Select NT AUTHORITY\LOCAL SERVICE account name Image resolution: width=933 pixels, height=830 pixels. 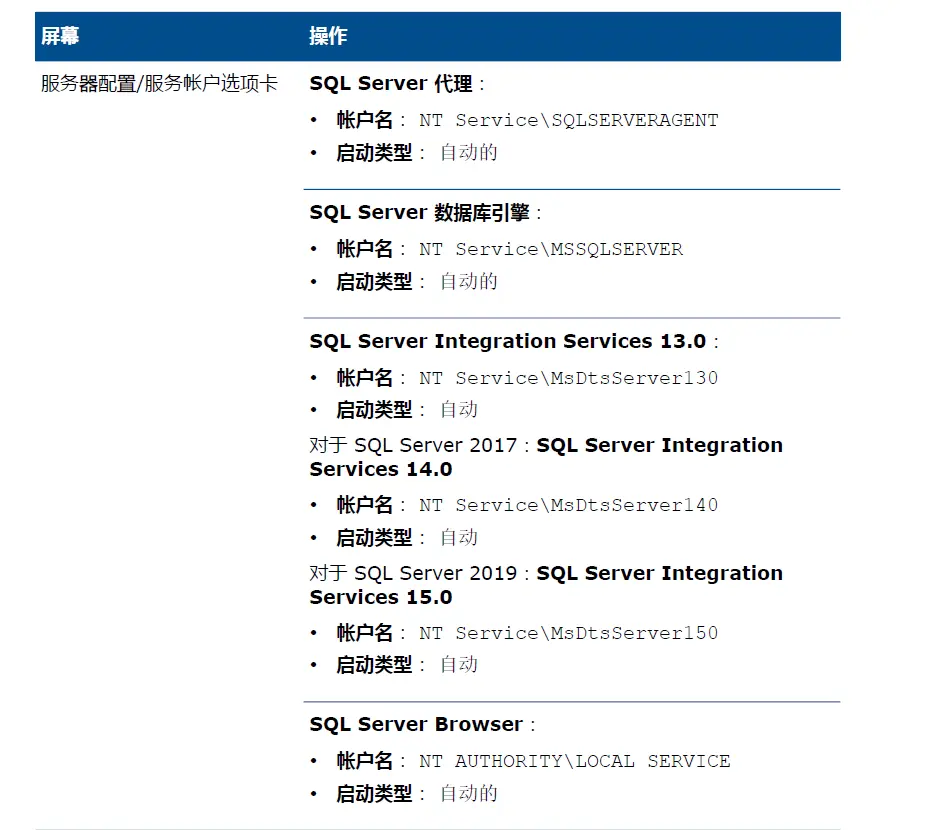pos(574,762)
